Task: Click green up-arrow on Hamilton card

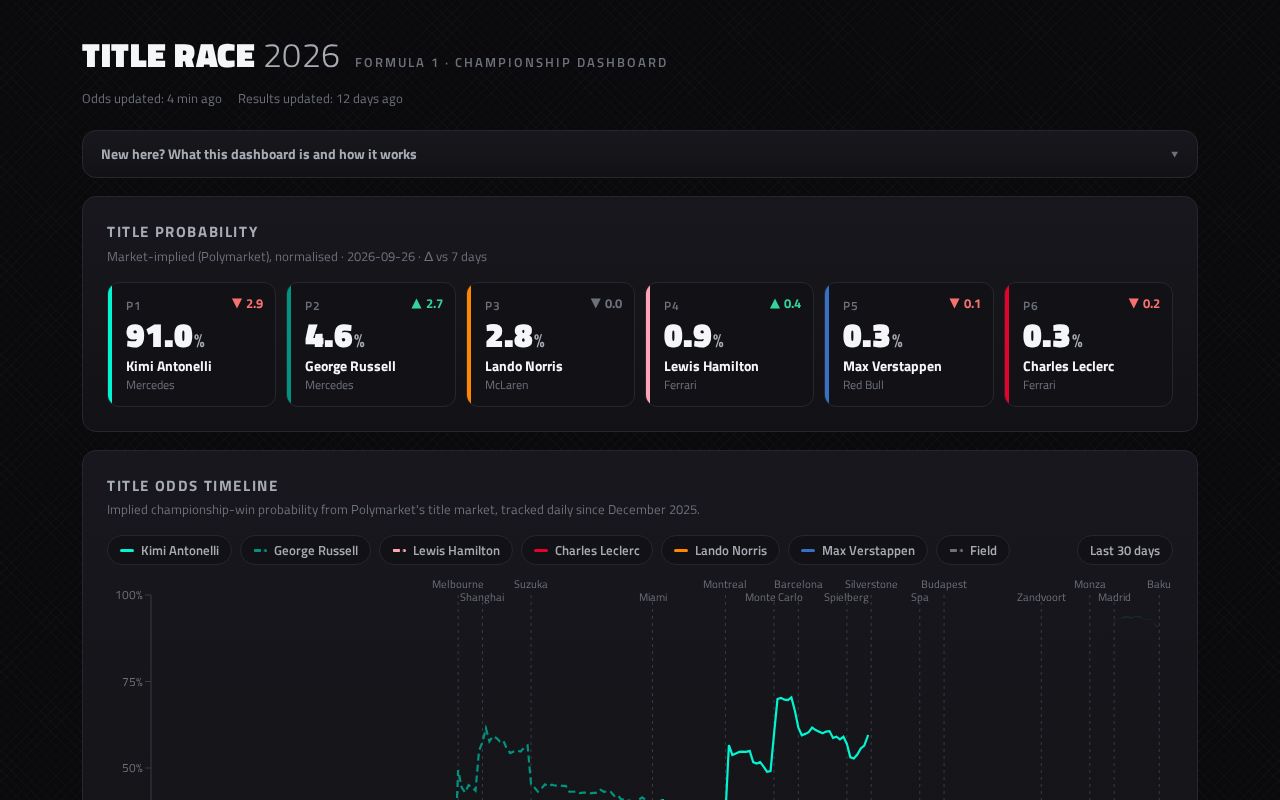Action: 775,303
